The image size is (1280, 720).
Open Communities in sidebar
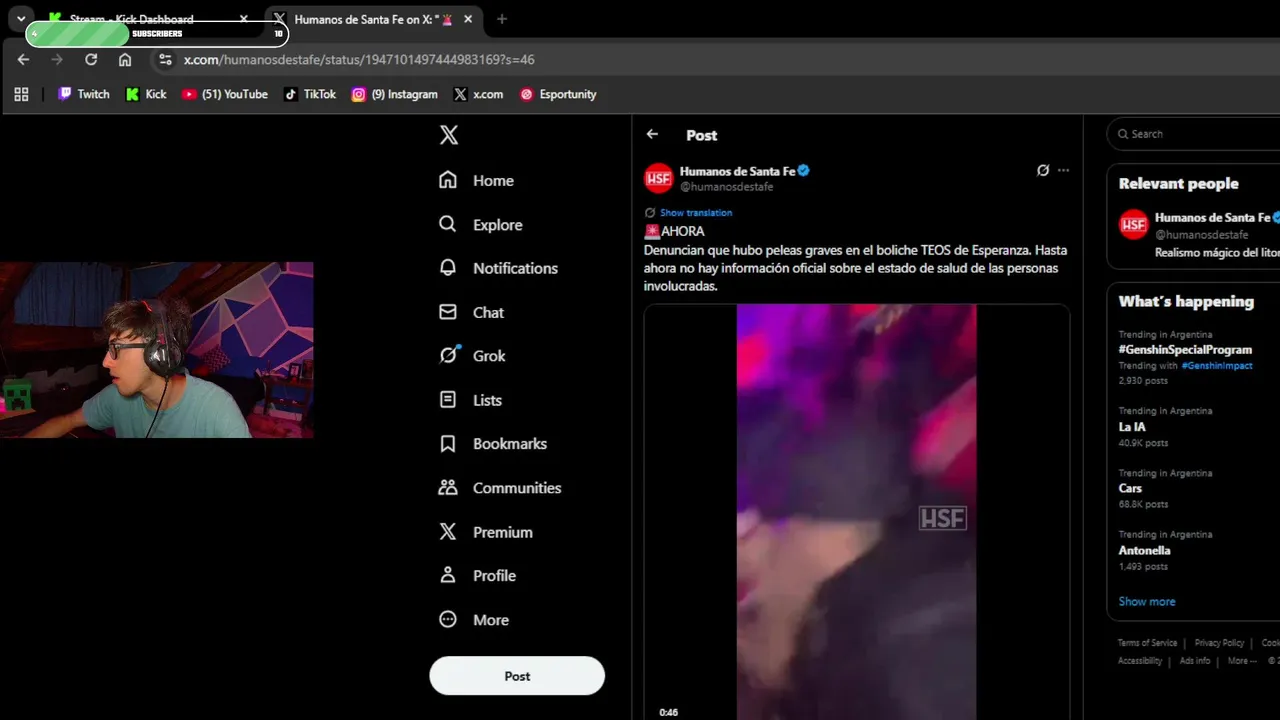pyautogui.click(x=499, y=488)
